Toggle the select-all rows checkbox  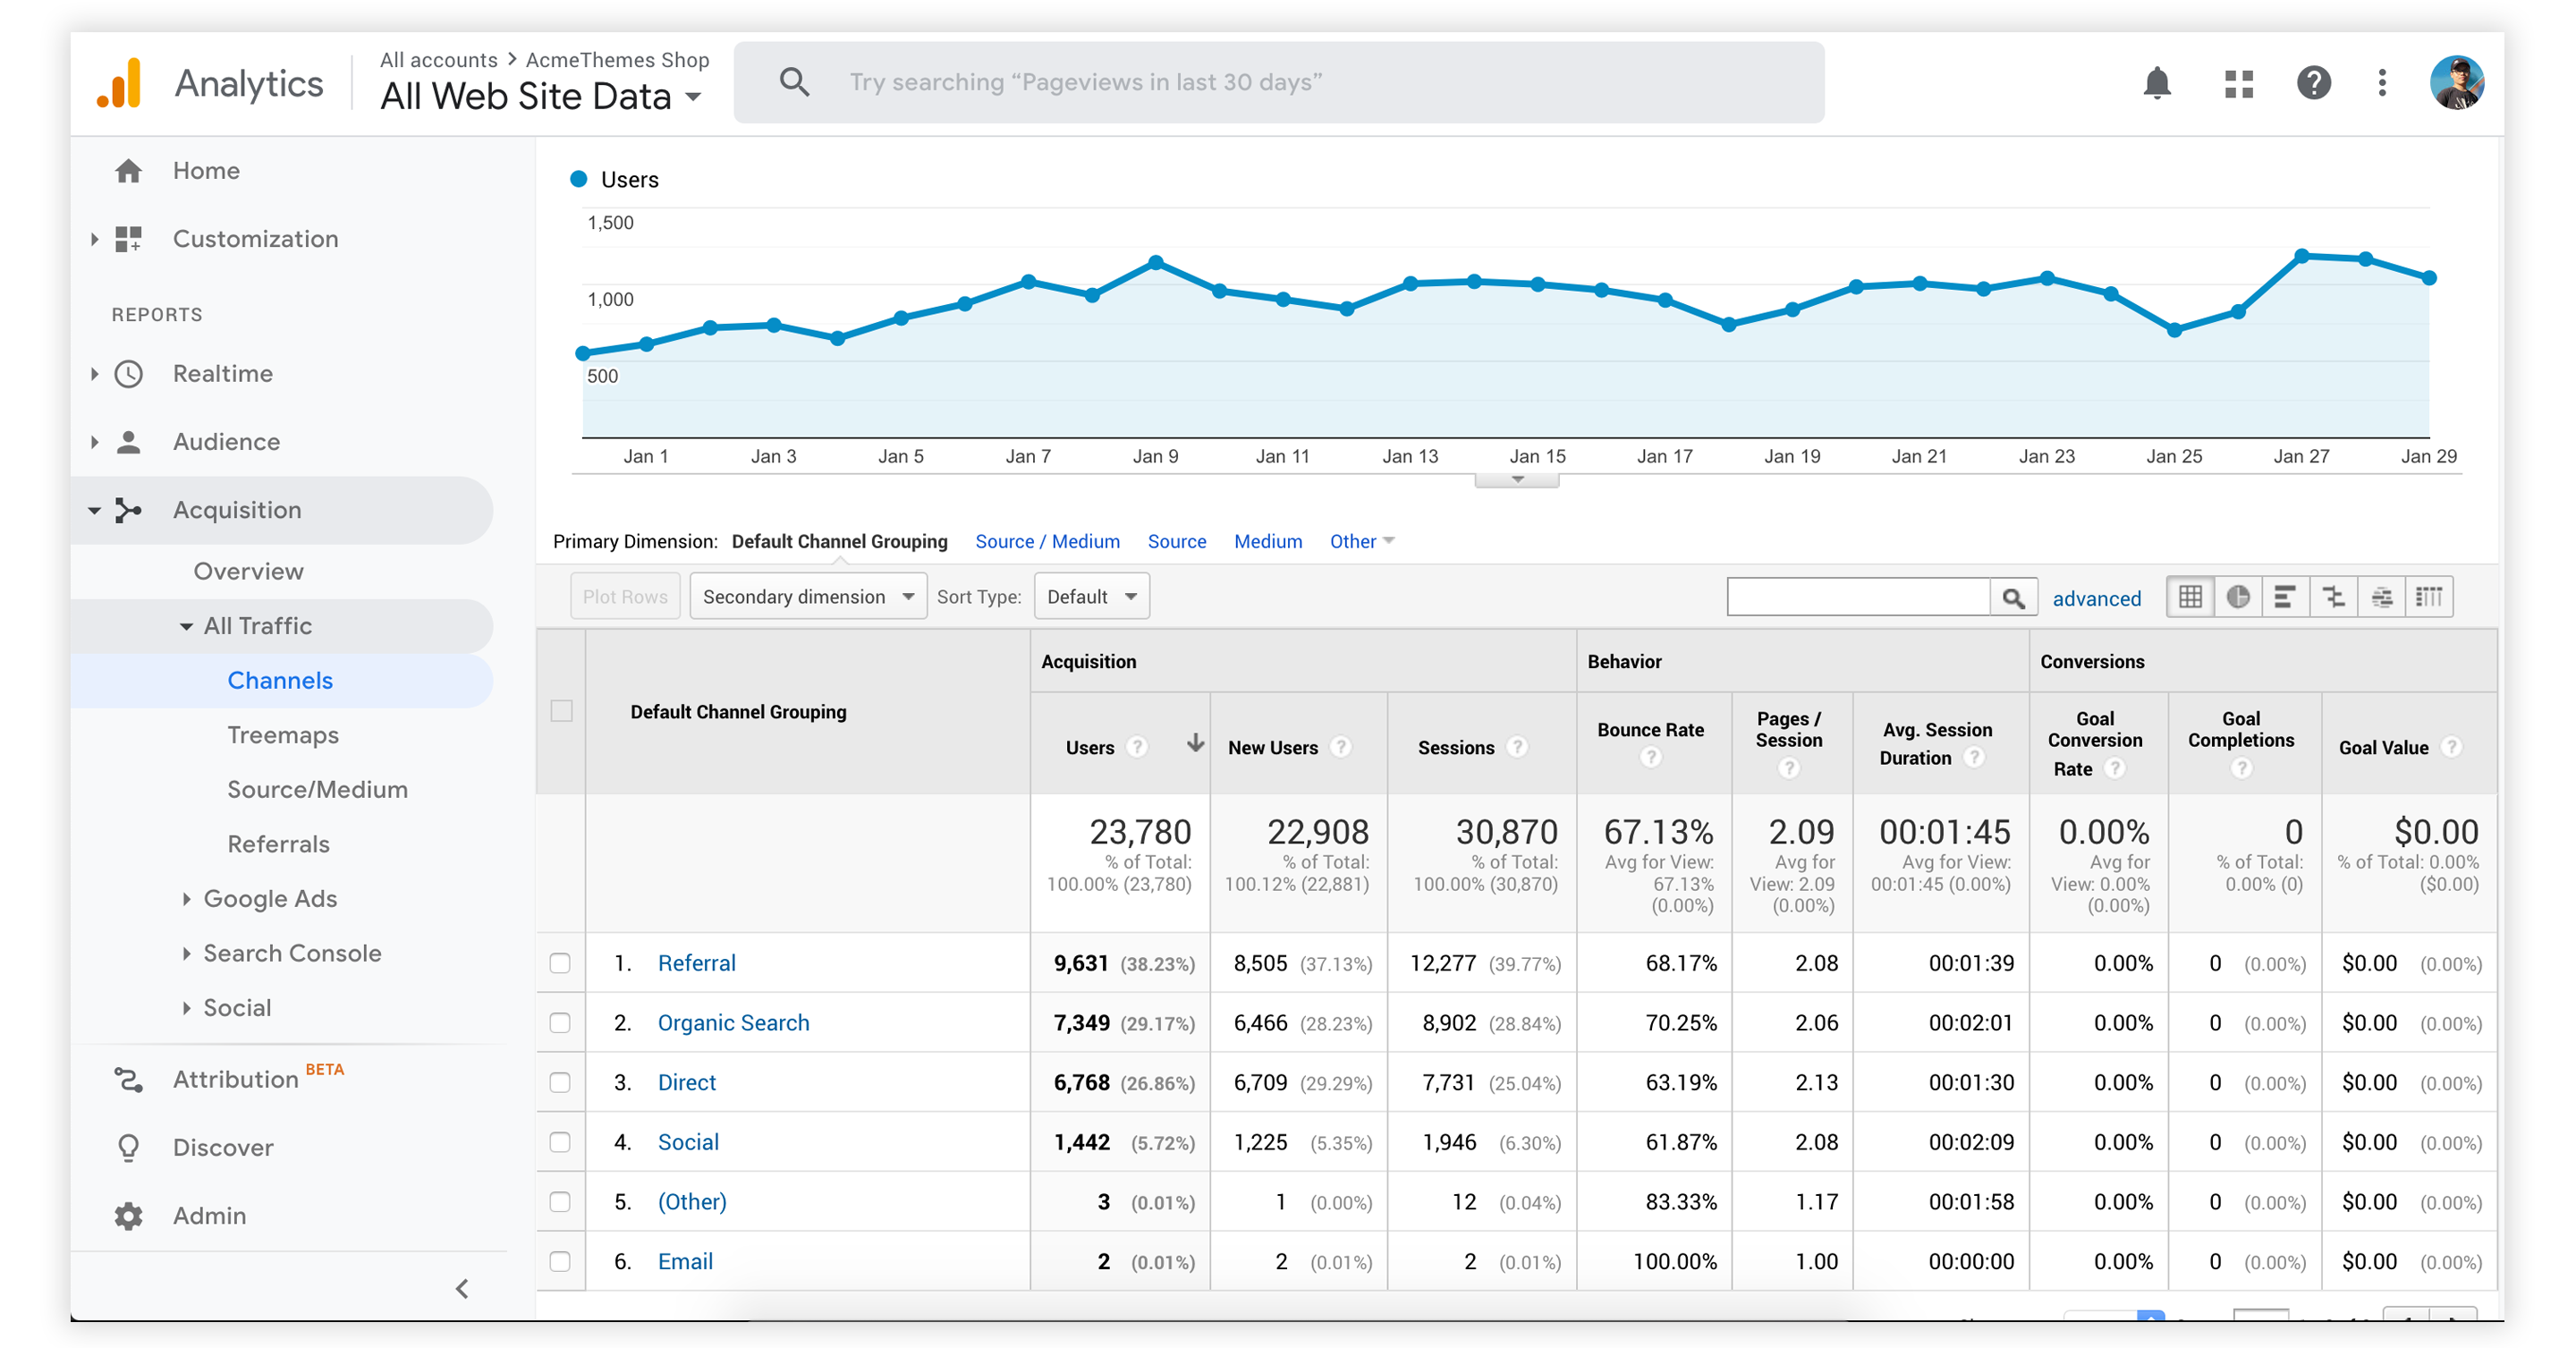click(x=561, y=711)
